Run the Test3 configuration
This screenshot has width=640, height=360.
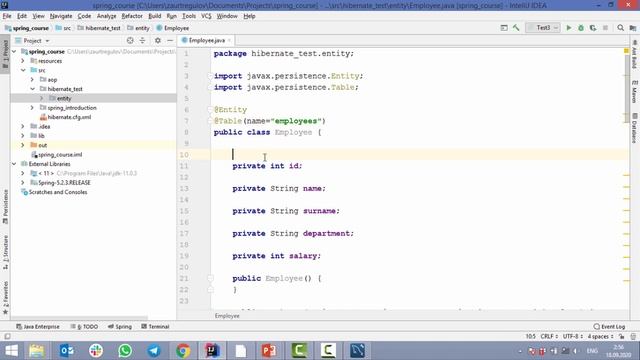click(569, 28)
